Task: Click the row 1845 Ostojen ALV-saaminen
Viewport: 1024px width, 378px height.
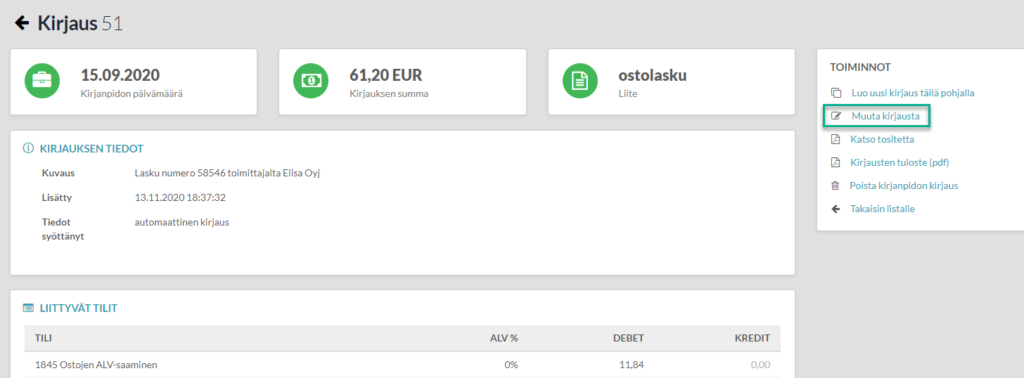Action: pos(402,364)
